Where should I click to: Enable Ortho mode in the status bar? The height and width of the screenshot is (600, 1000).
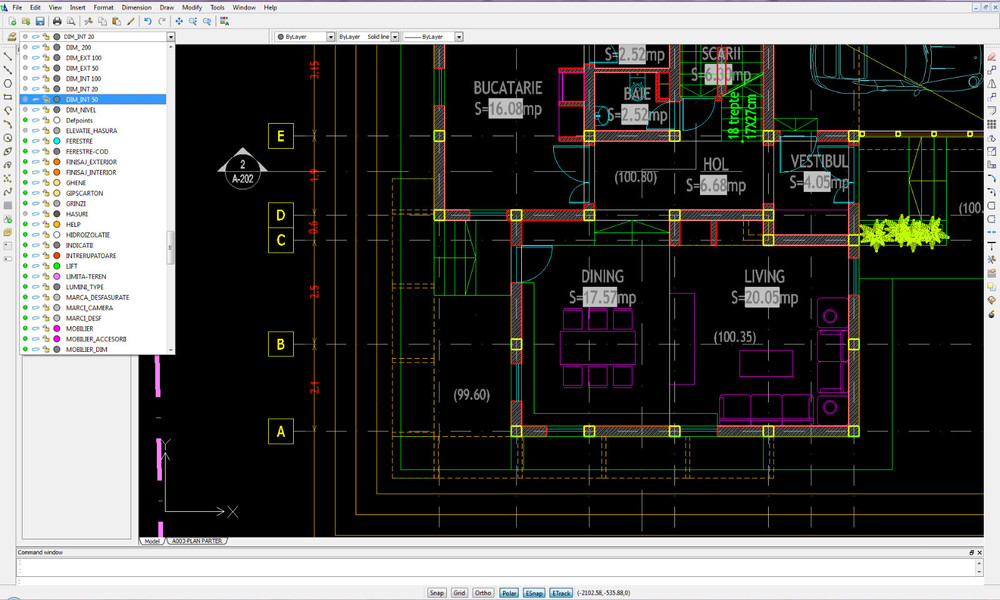[x=483, y=592]
